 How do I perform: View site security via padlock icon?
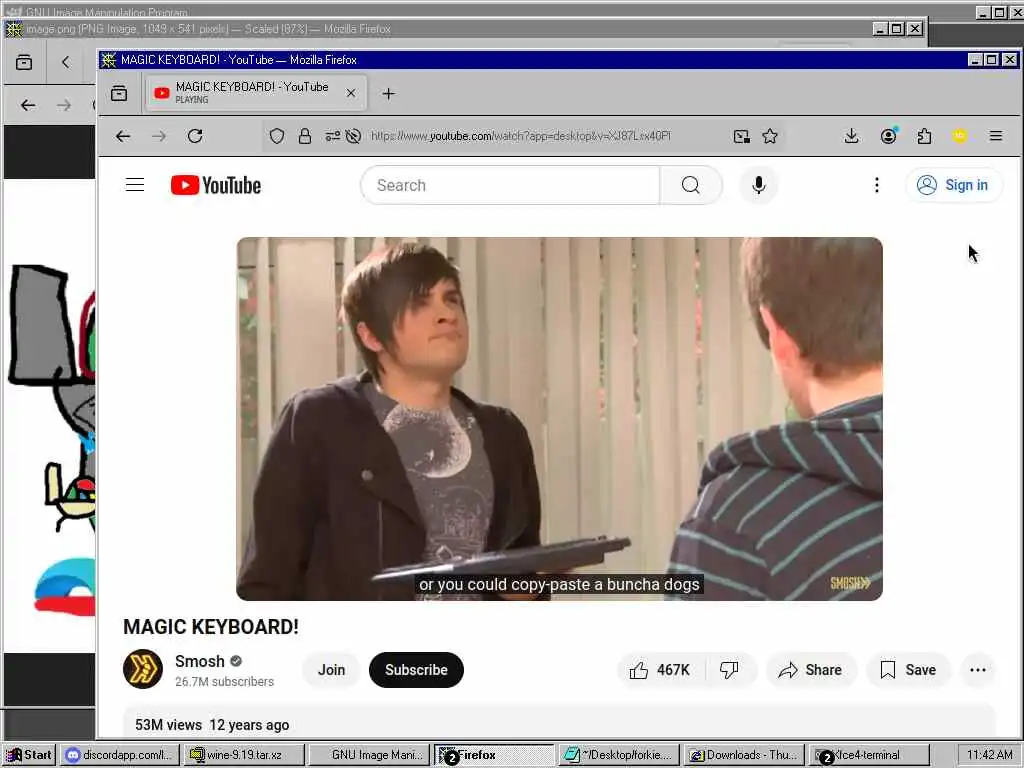(x=305, y=136)
